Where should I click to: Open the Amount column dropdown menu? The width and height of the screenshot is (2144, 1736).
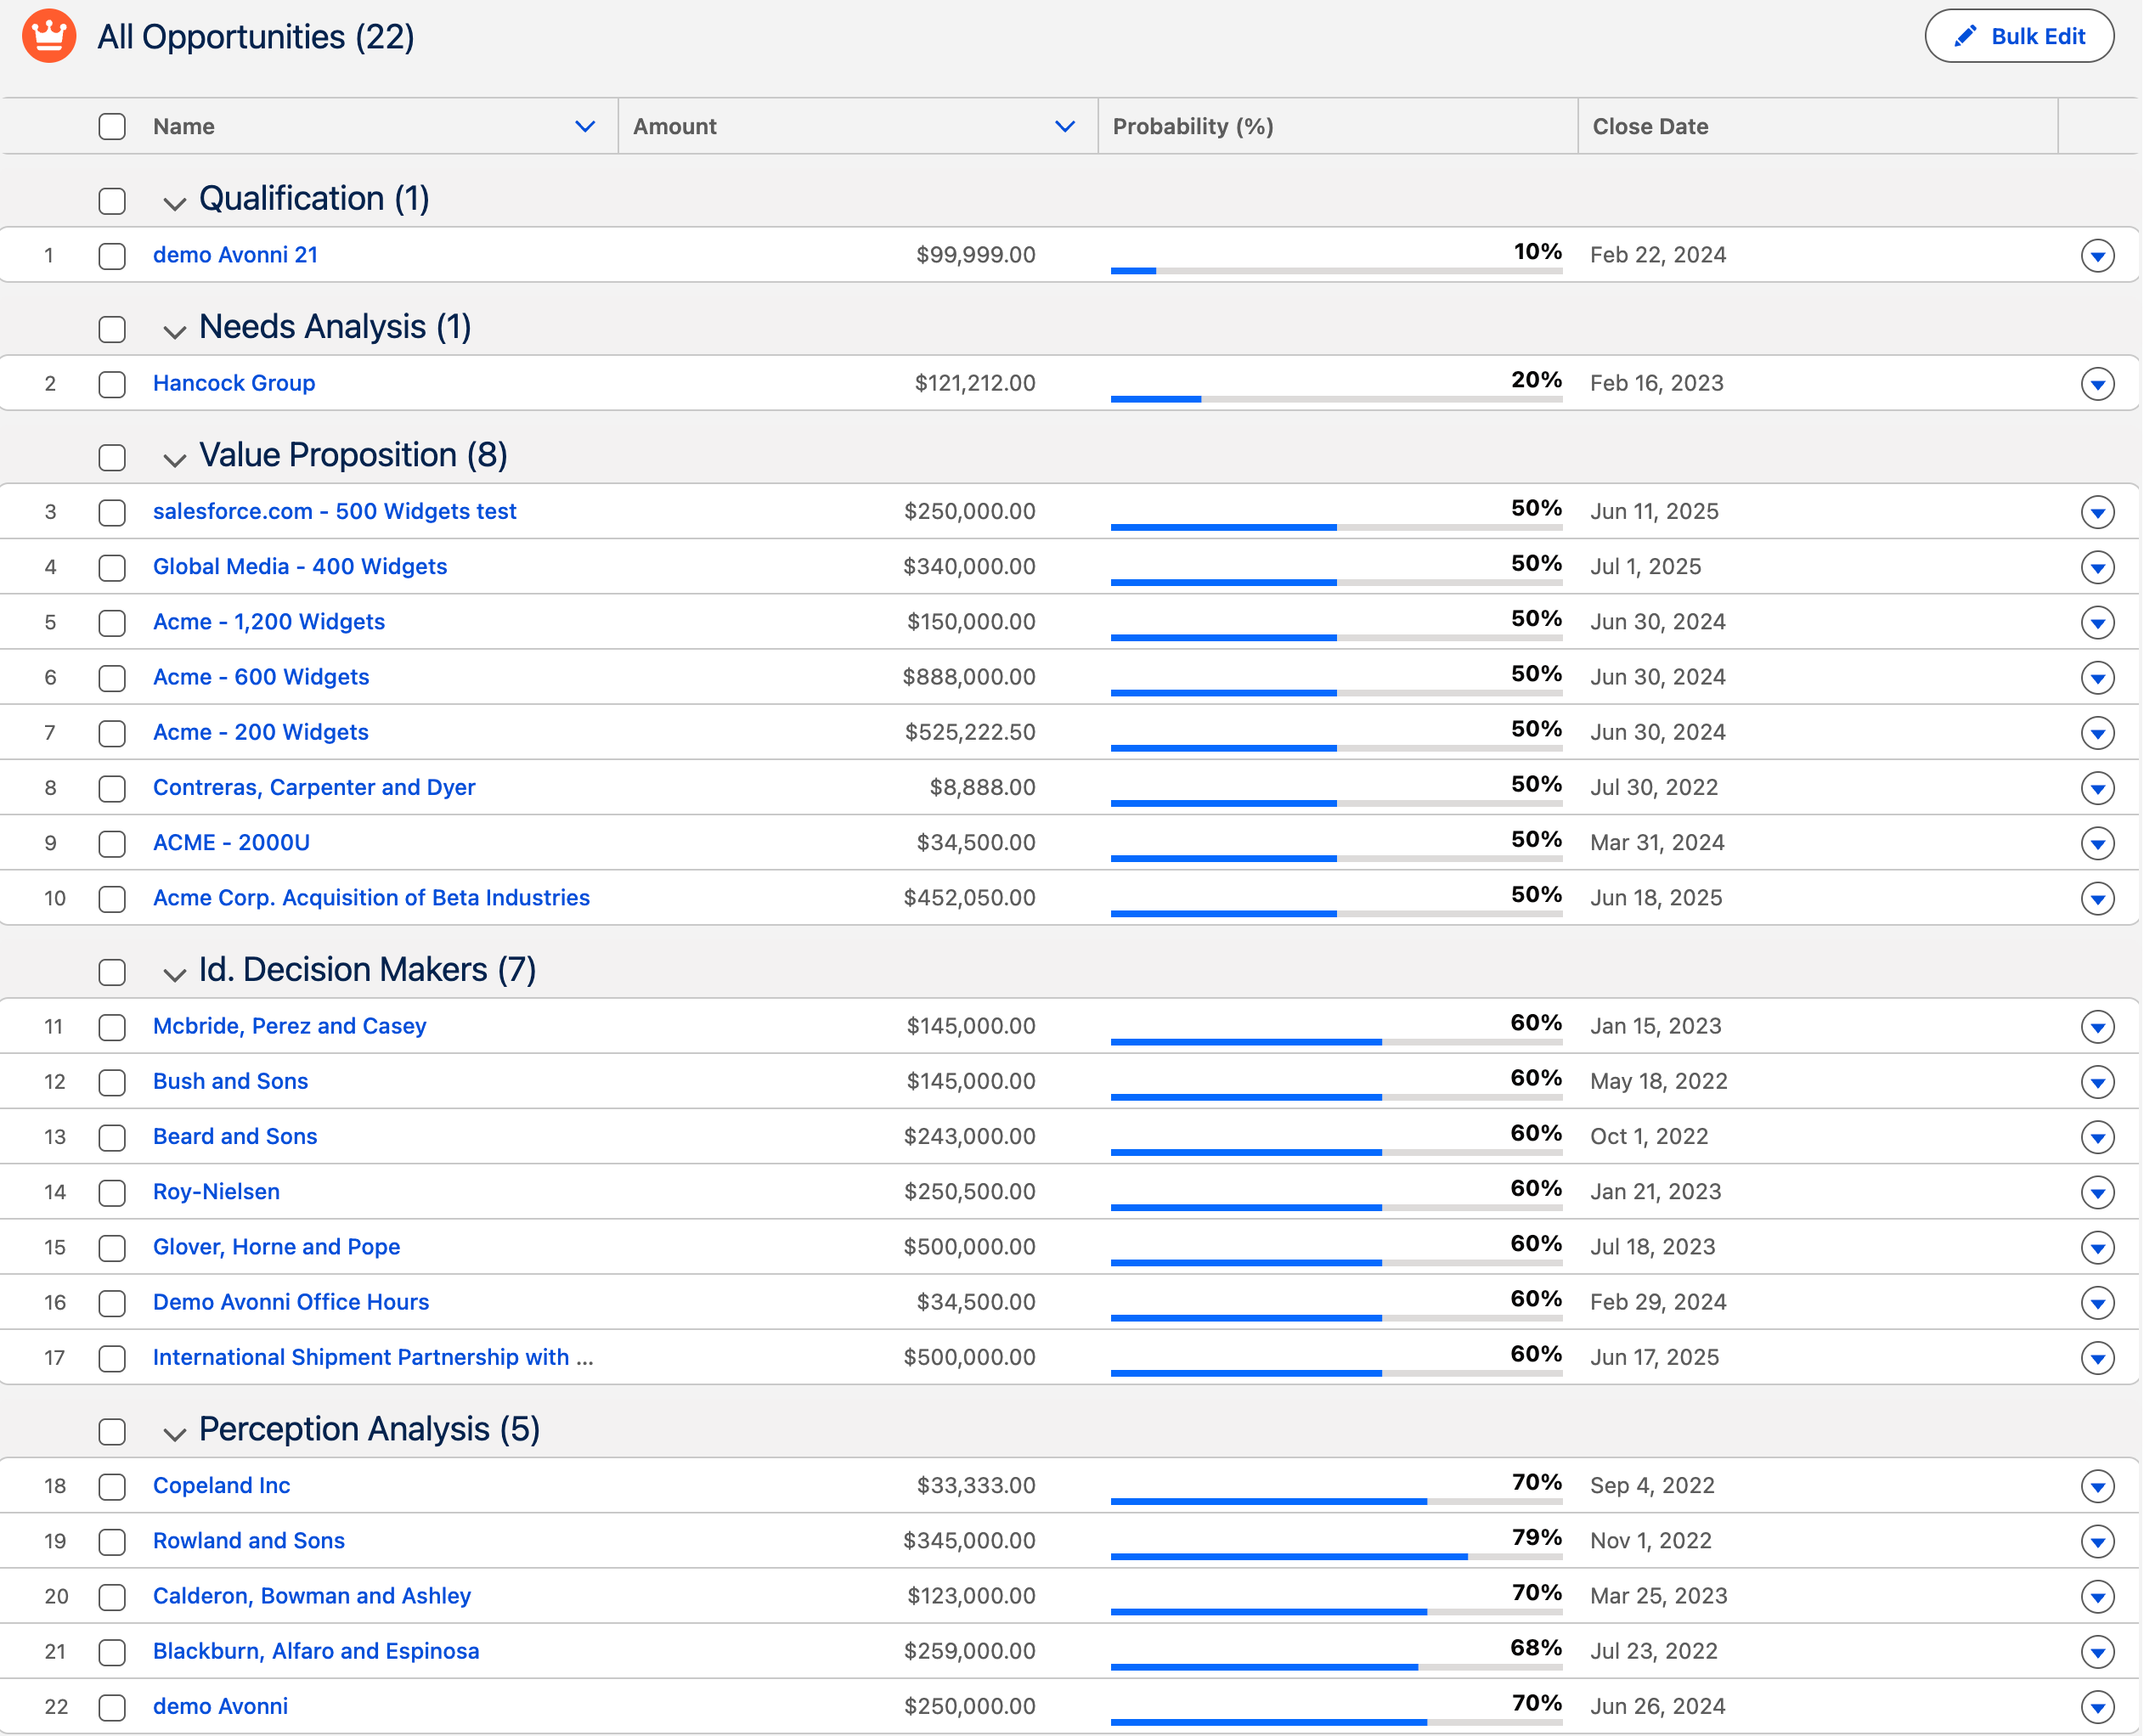click(x=1065, y=127)
